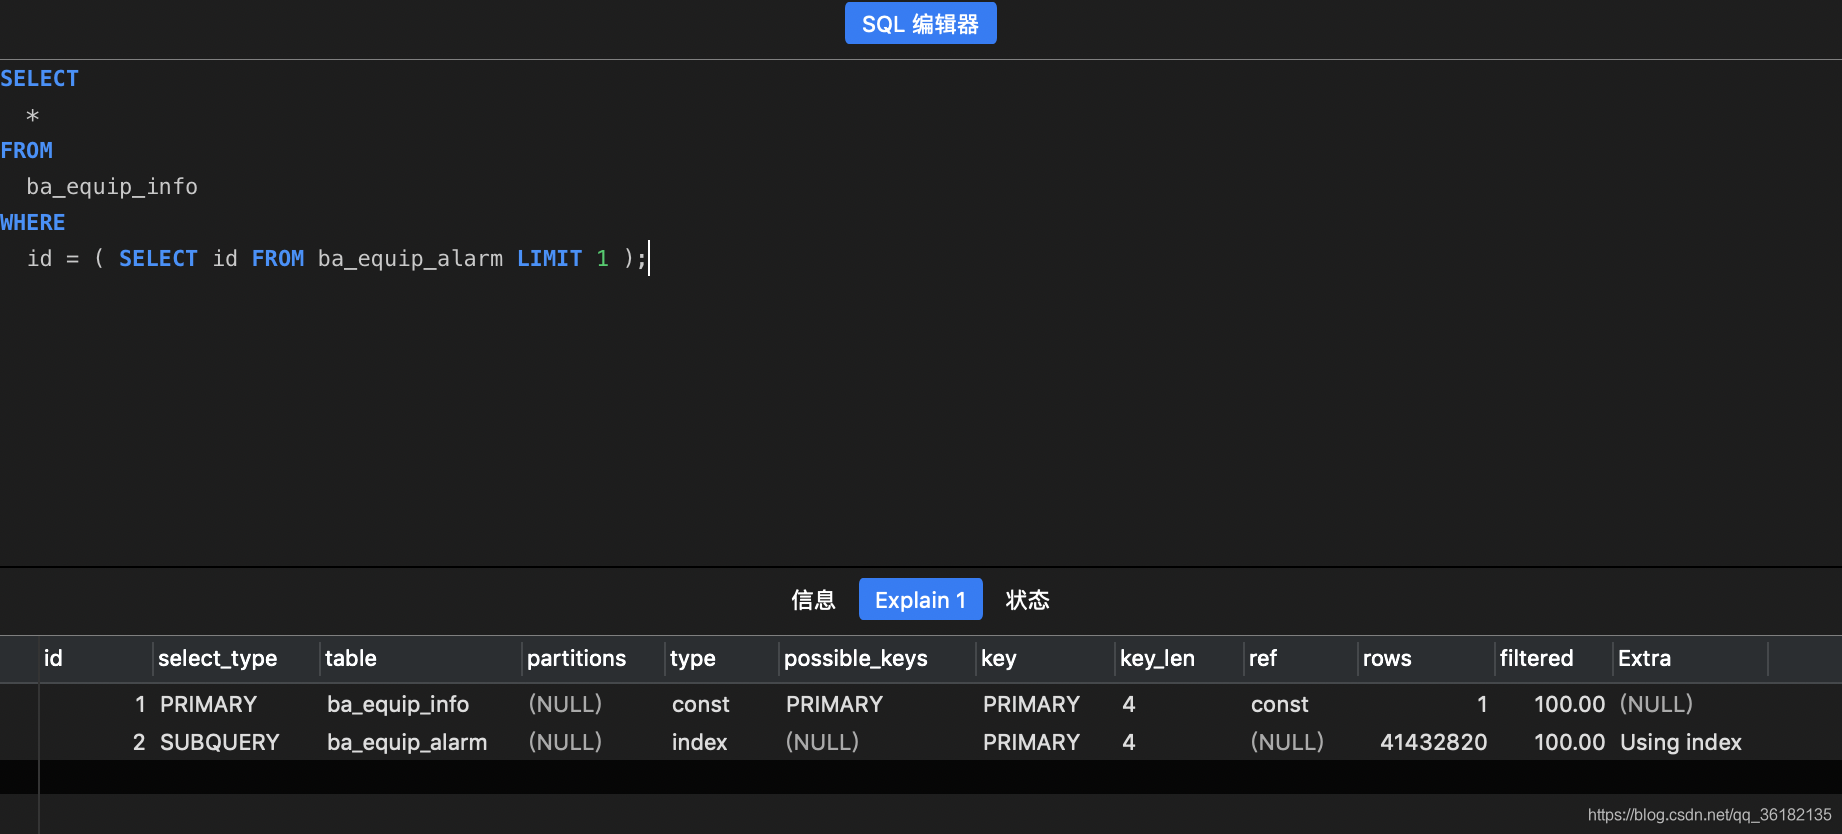Select the const type cell
The width and height of the screenshot is (1842, 834).
(700, 704)
